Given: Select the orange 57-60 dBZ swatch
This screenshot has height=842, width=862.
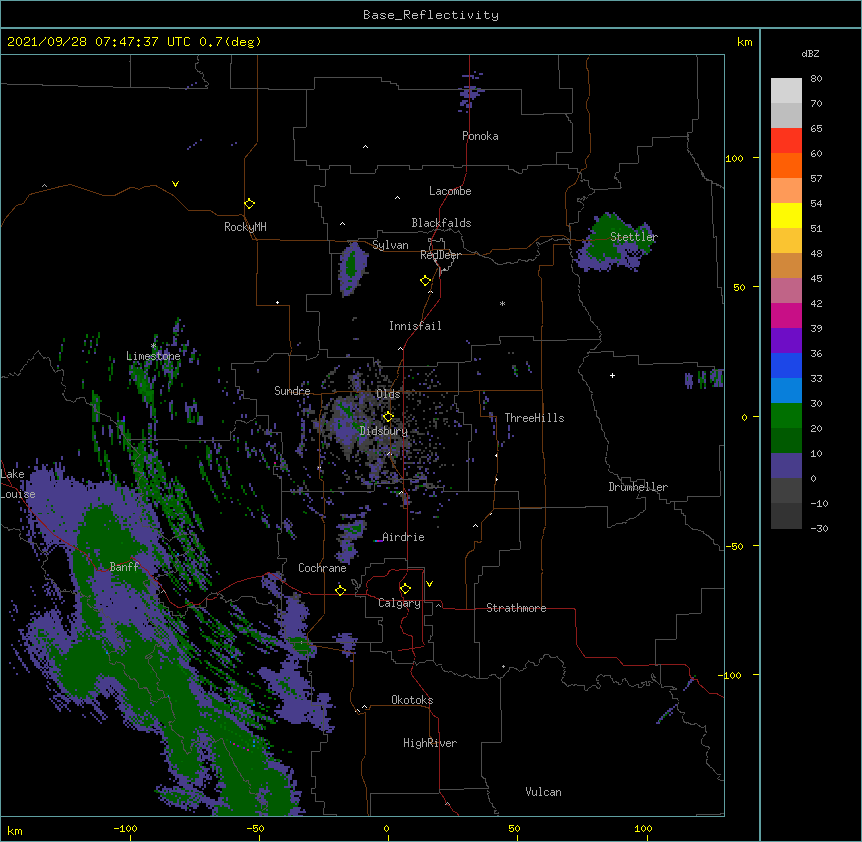Looking at the screenshot, I should 786,165.
